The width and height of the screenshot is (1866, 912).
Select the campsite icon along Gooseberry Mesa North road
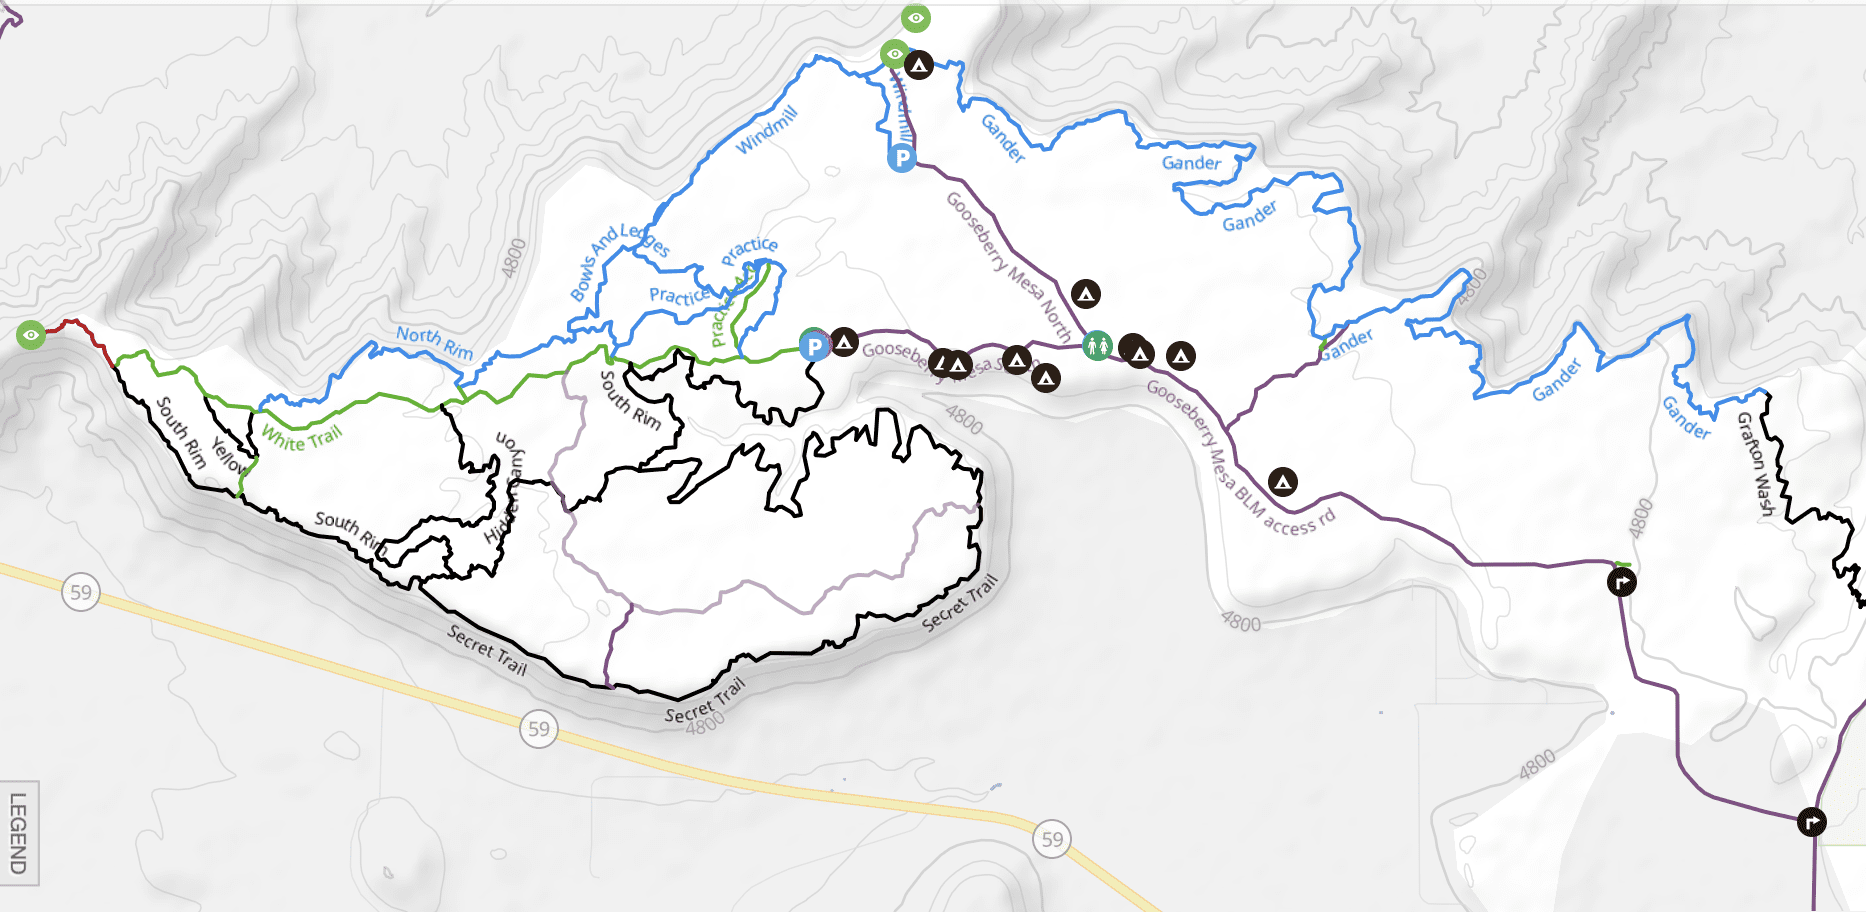tap(1086, 294)
